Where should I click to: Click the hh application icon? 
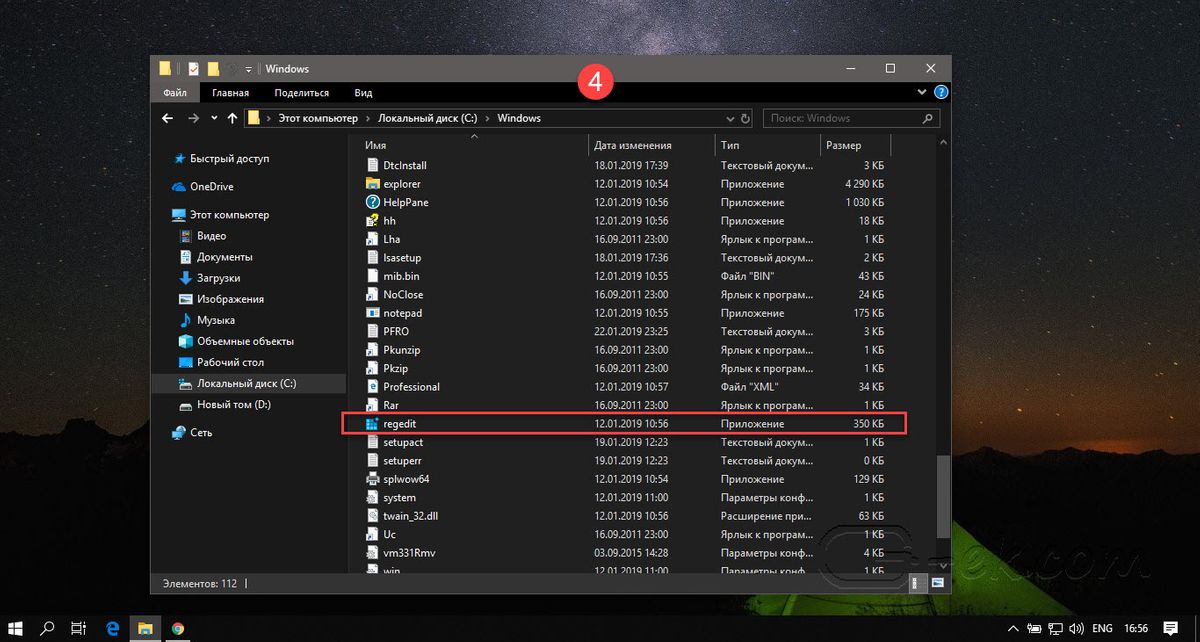[x=373, y=221]
